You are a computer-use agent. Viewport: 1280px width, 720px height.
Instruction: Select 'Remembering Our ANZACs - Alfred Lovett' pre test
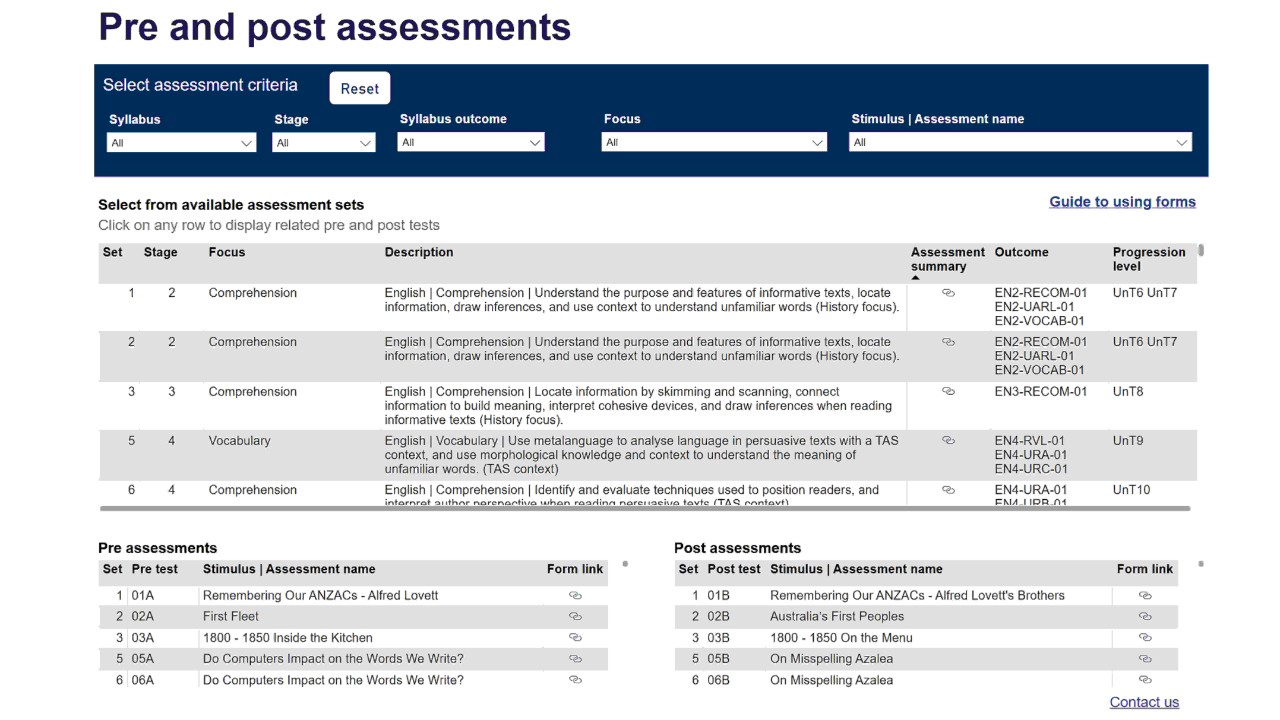coord(320,595)
